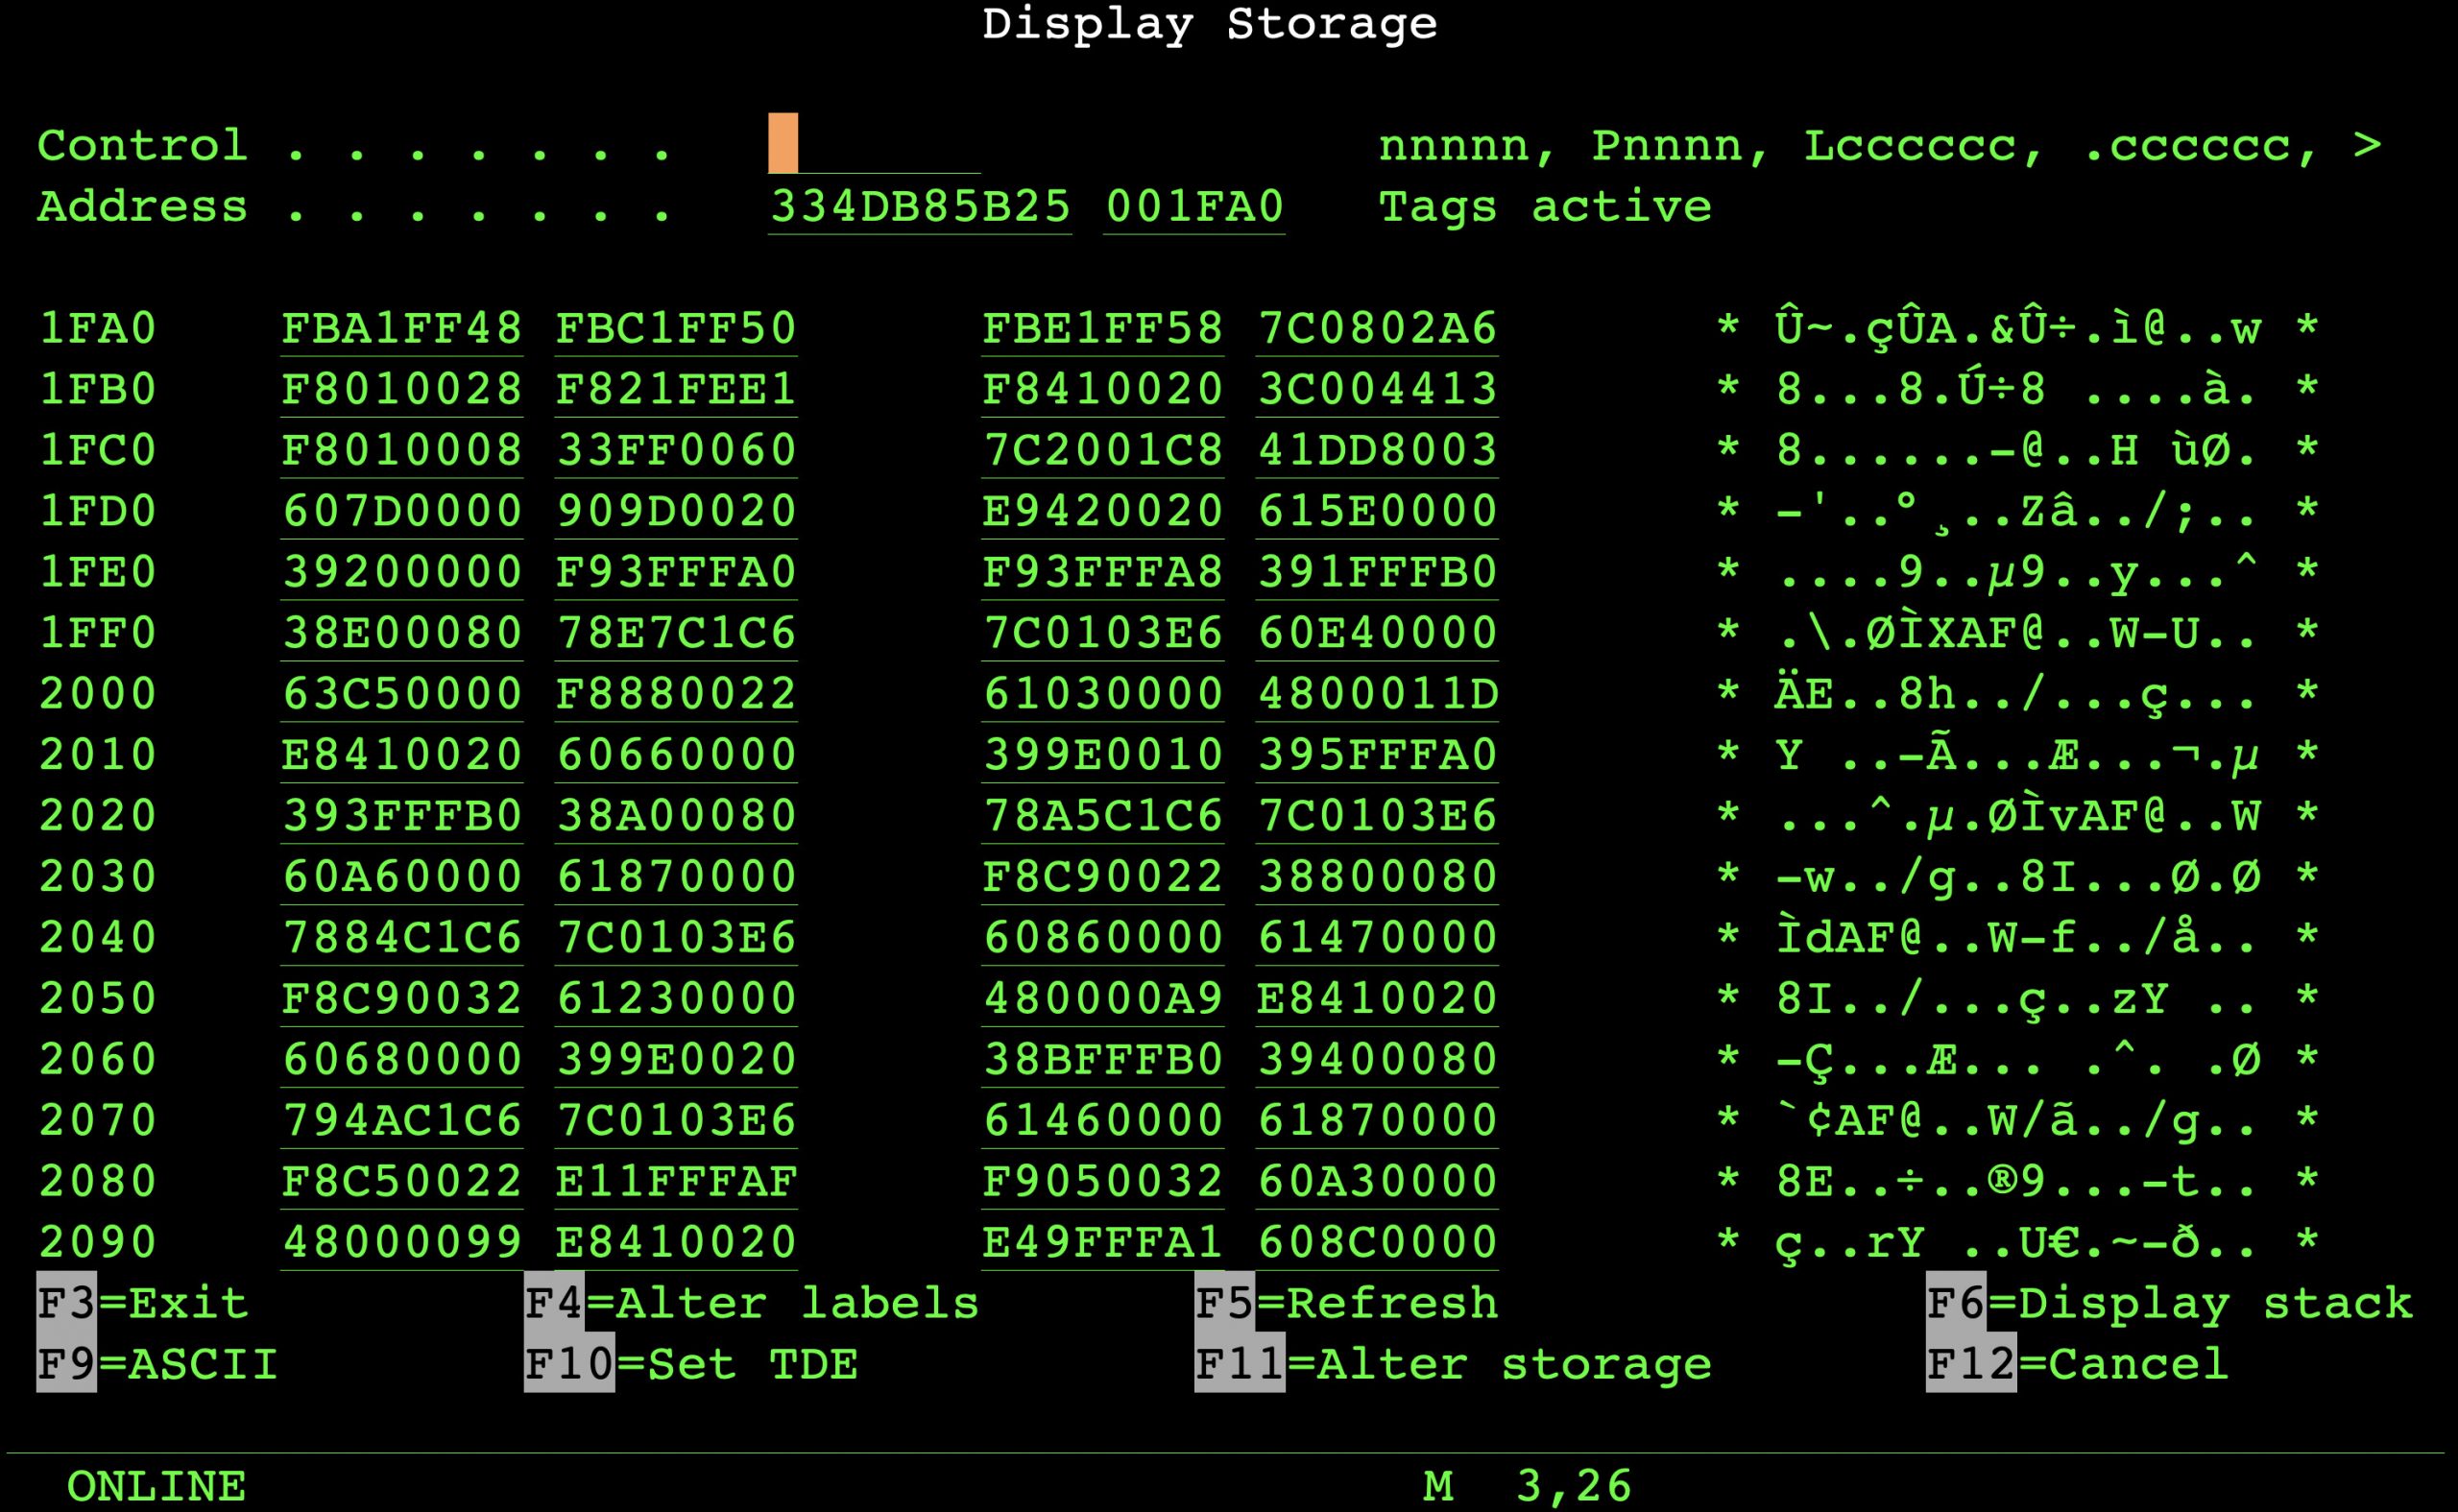Click F12=Cancel
Viewport: 2458px width, 1512px height.
point(2076,1365)
